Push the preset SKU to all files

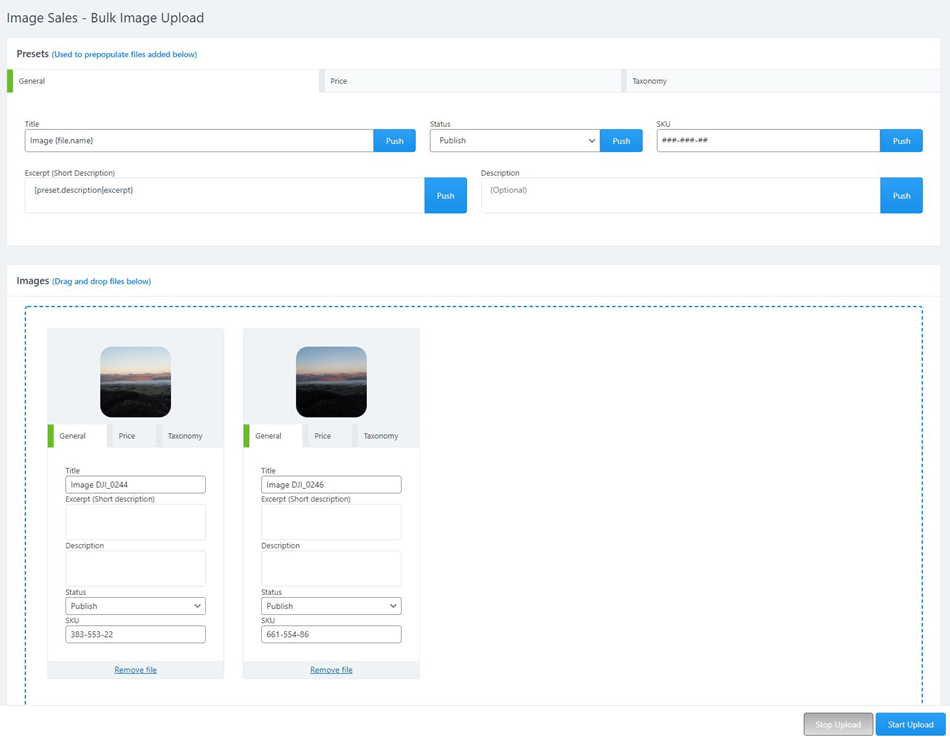click(902, 141)
